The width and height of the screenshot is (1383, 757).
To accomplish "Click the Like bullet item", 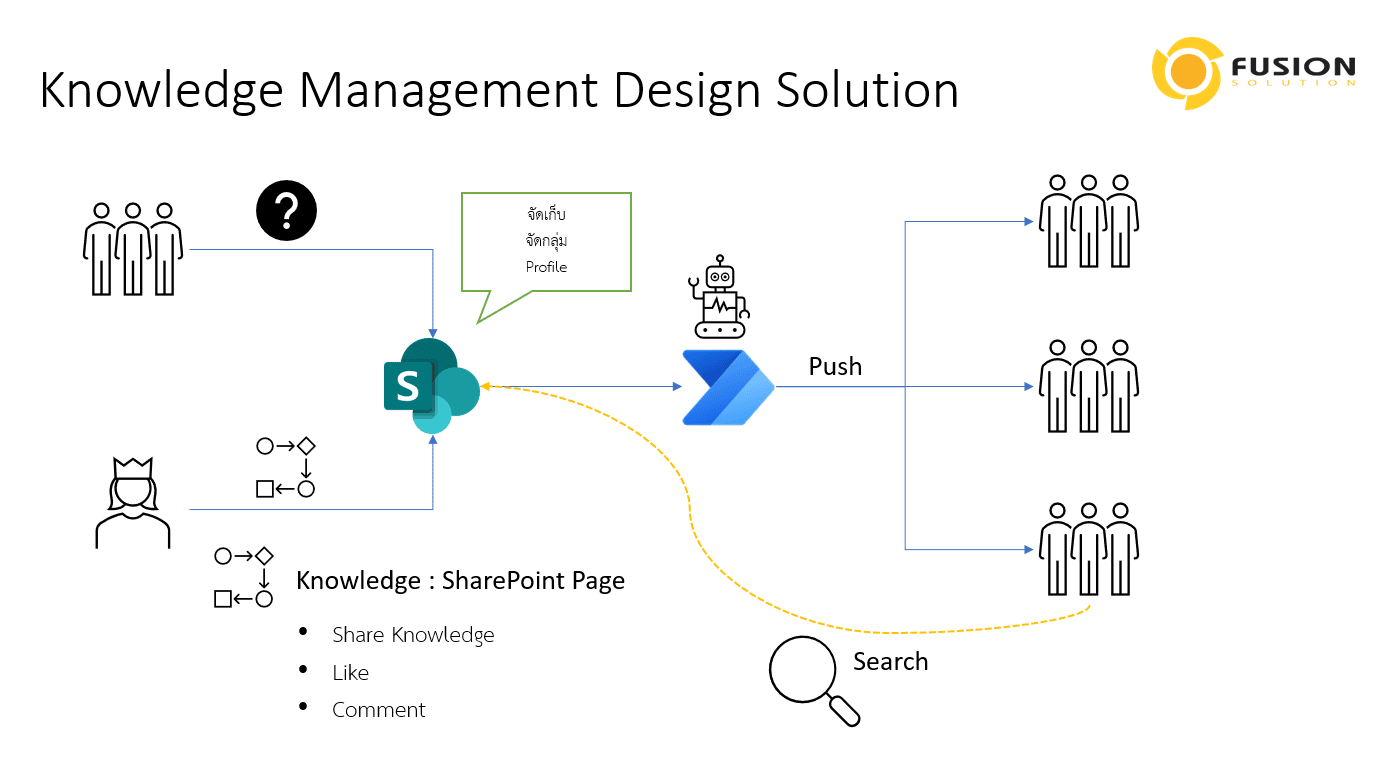I will click(350, 672).
